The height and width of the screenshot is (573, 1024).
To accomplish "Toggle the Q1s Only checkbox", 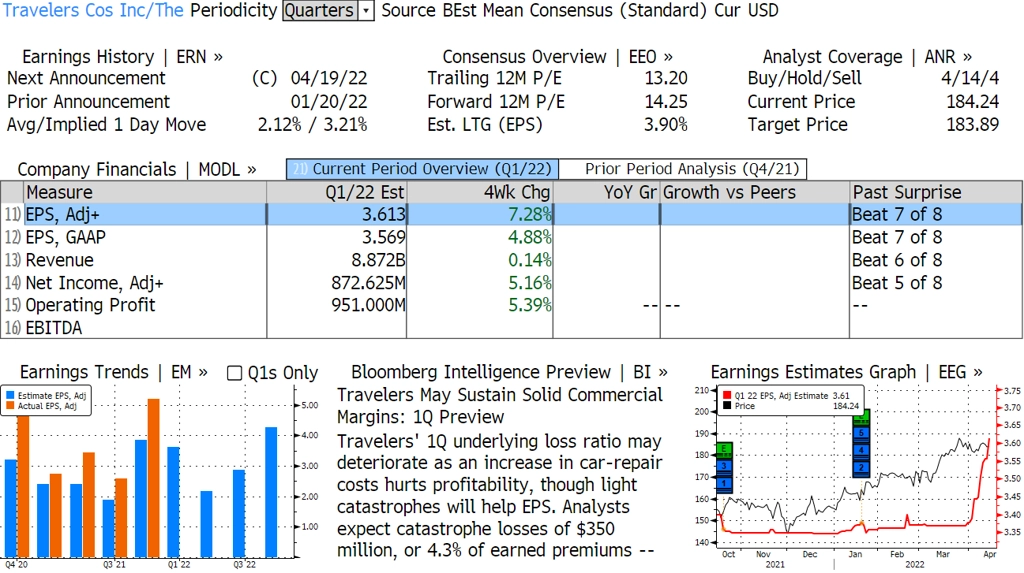I will [x=234, y=373].
